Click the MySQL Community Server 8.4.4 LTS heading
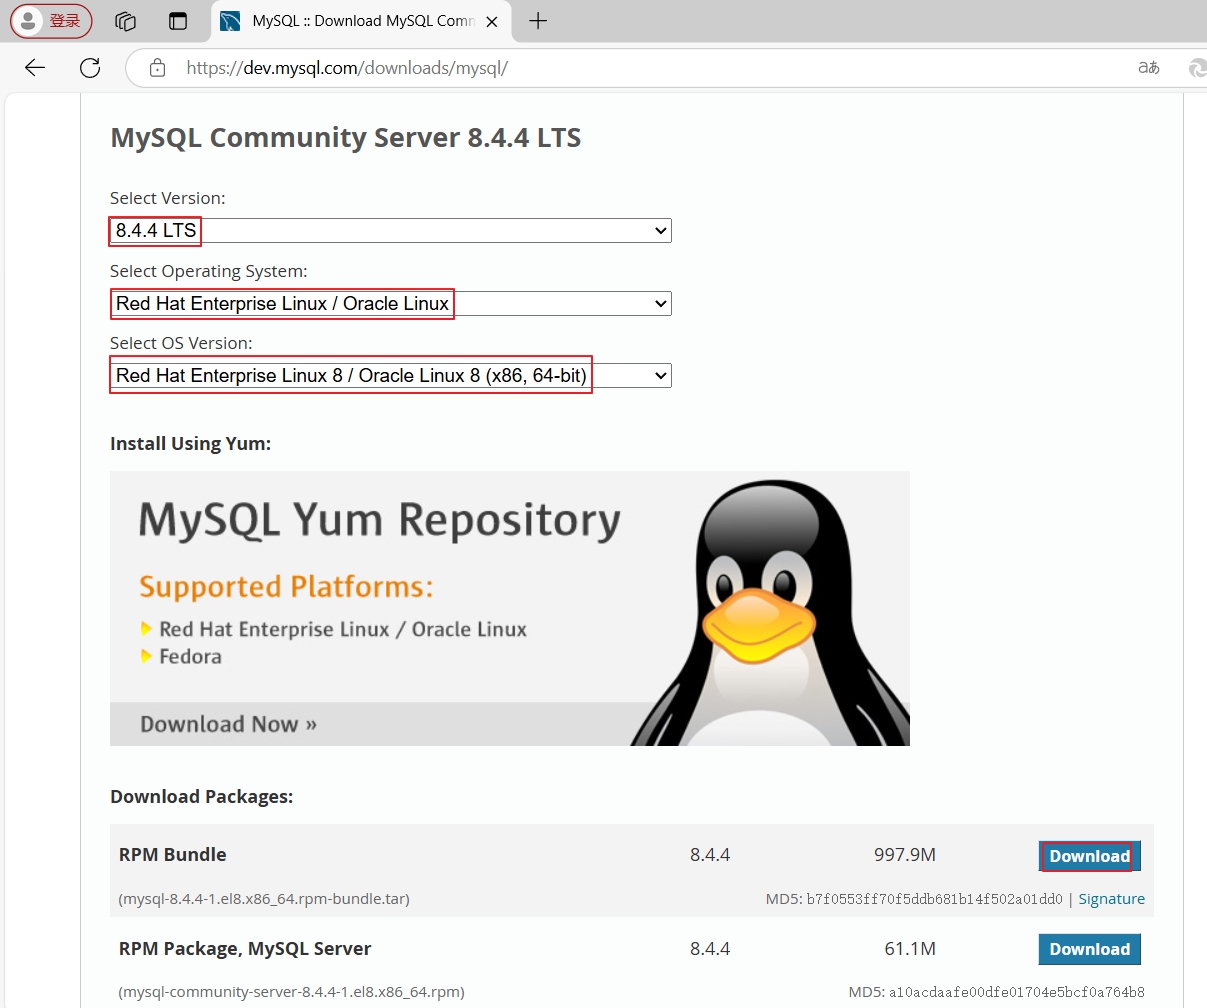 click(x=346, y=138)
